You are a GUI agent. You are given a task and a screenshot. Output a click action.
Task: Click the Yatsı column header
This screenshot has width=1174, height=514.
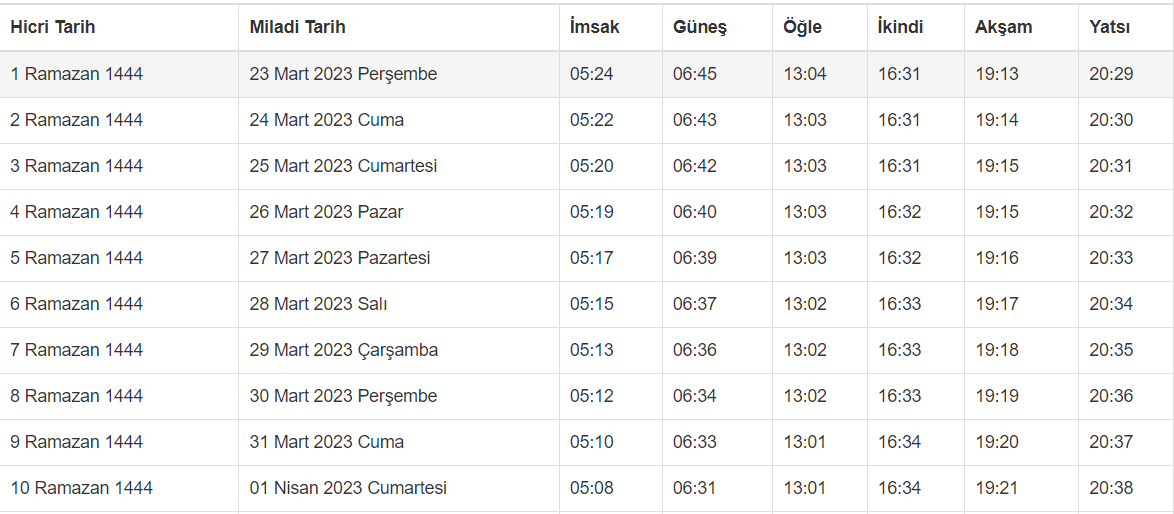1110,27
